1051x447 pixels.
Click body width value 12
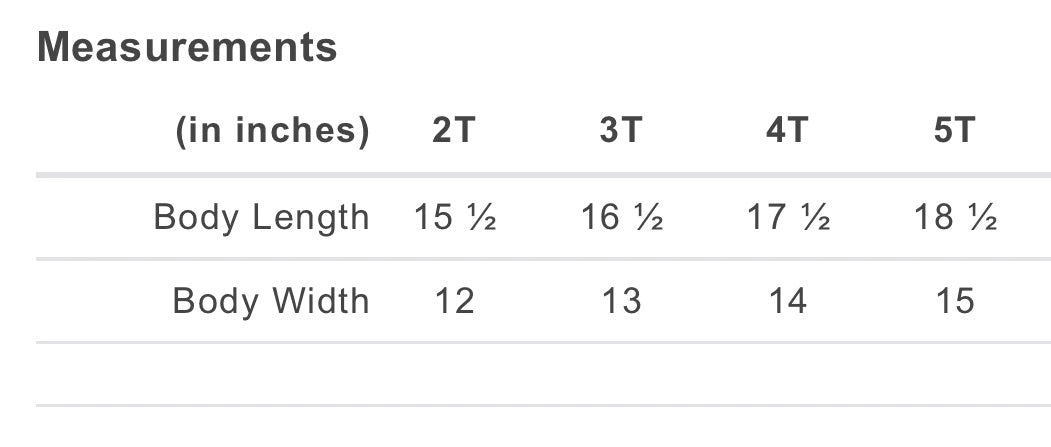tap(454, 300)
